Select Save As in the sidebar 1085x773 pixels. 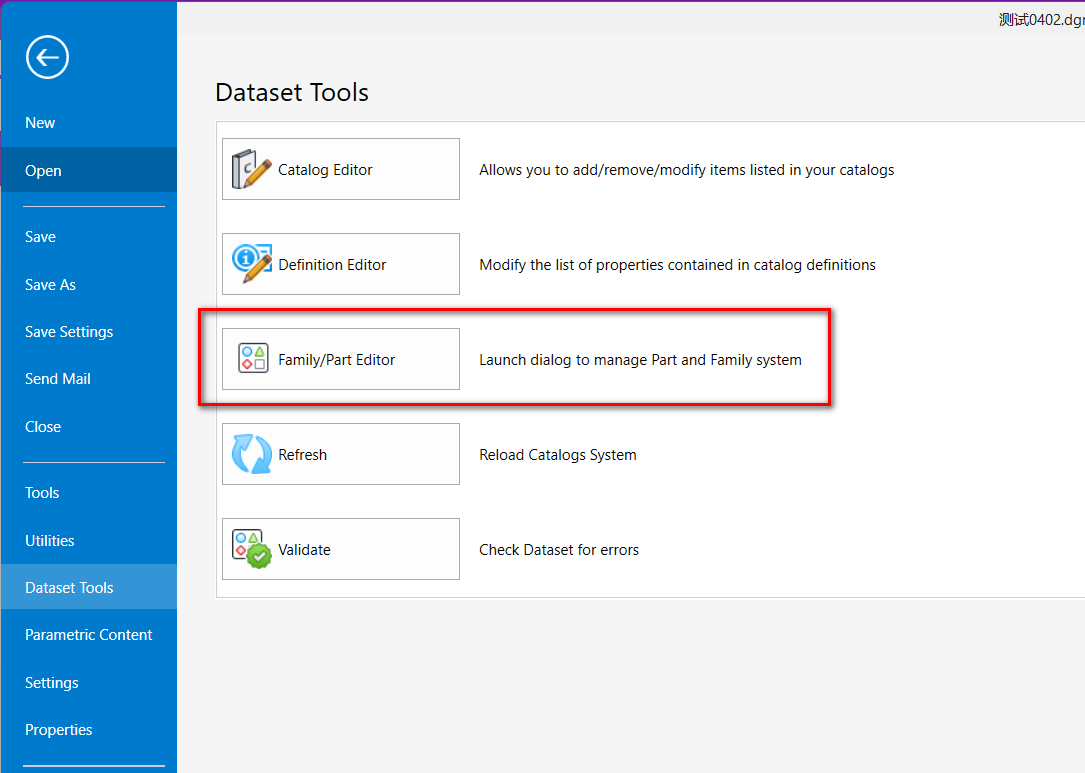(x=50, y=285)
